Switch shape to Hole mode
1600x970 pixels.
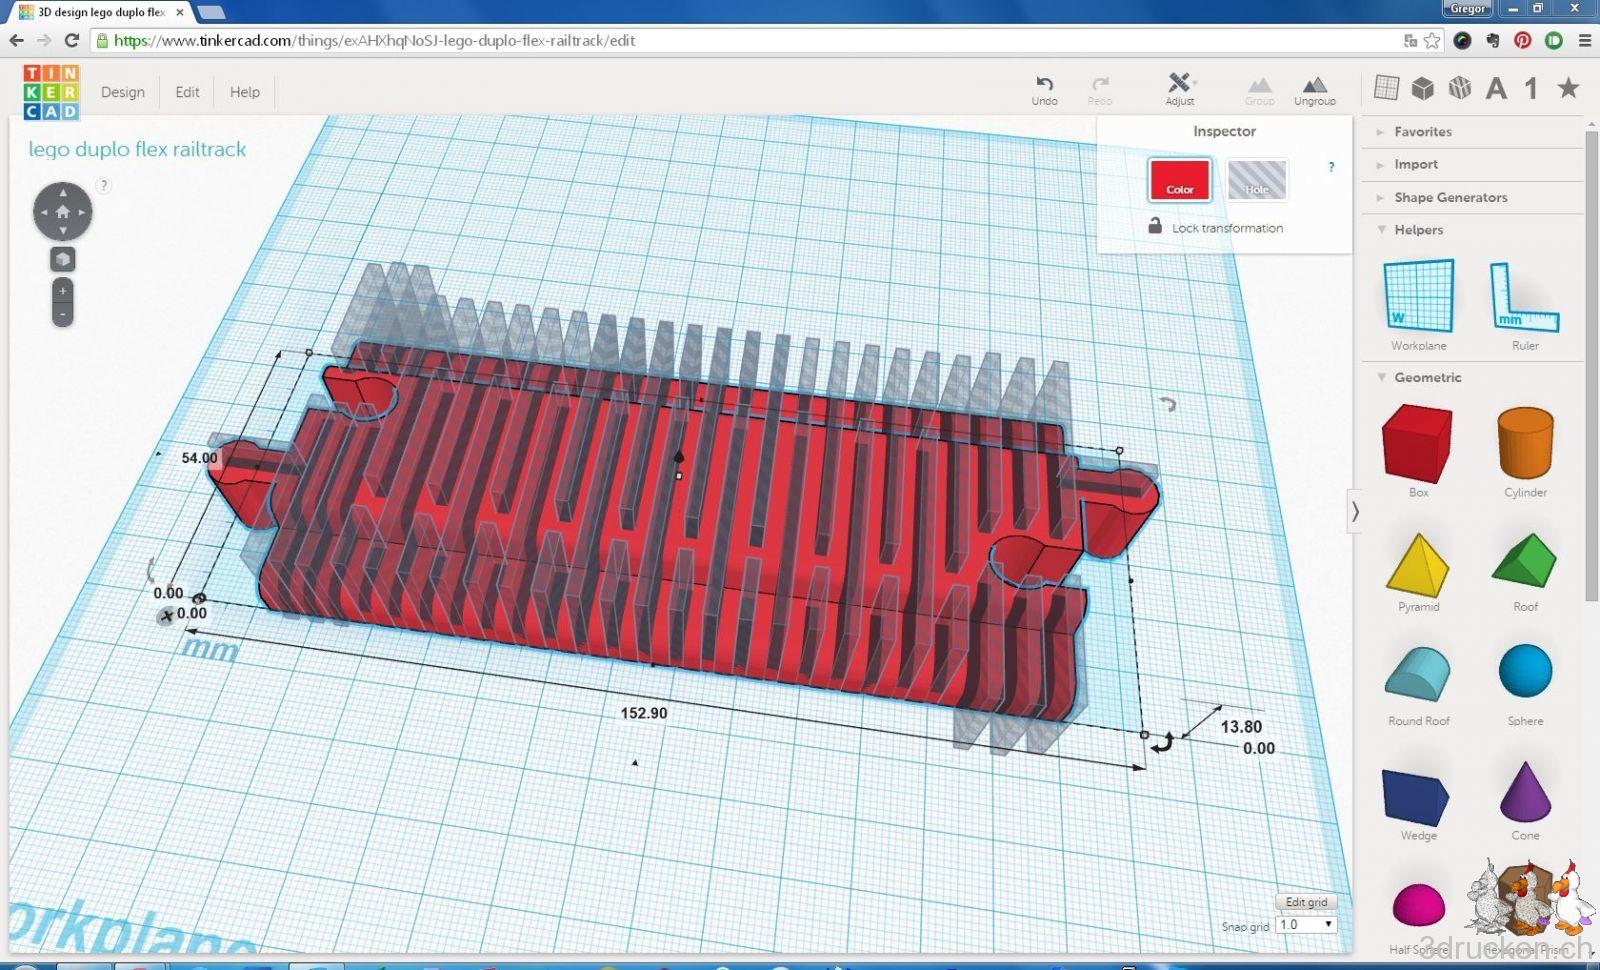point(1256,180)
